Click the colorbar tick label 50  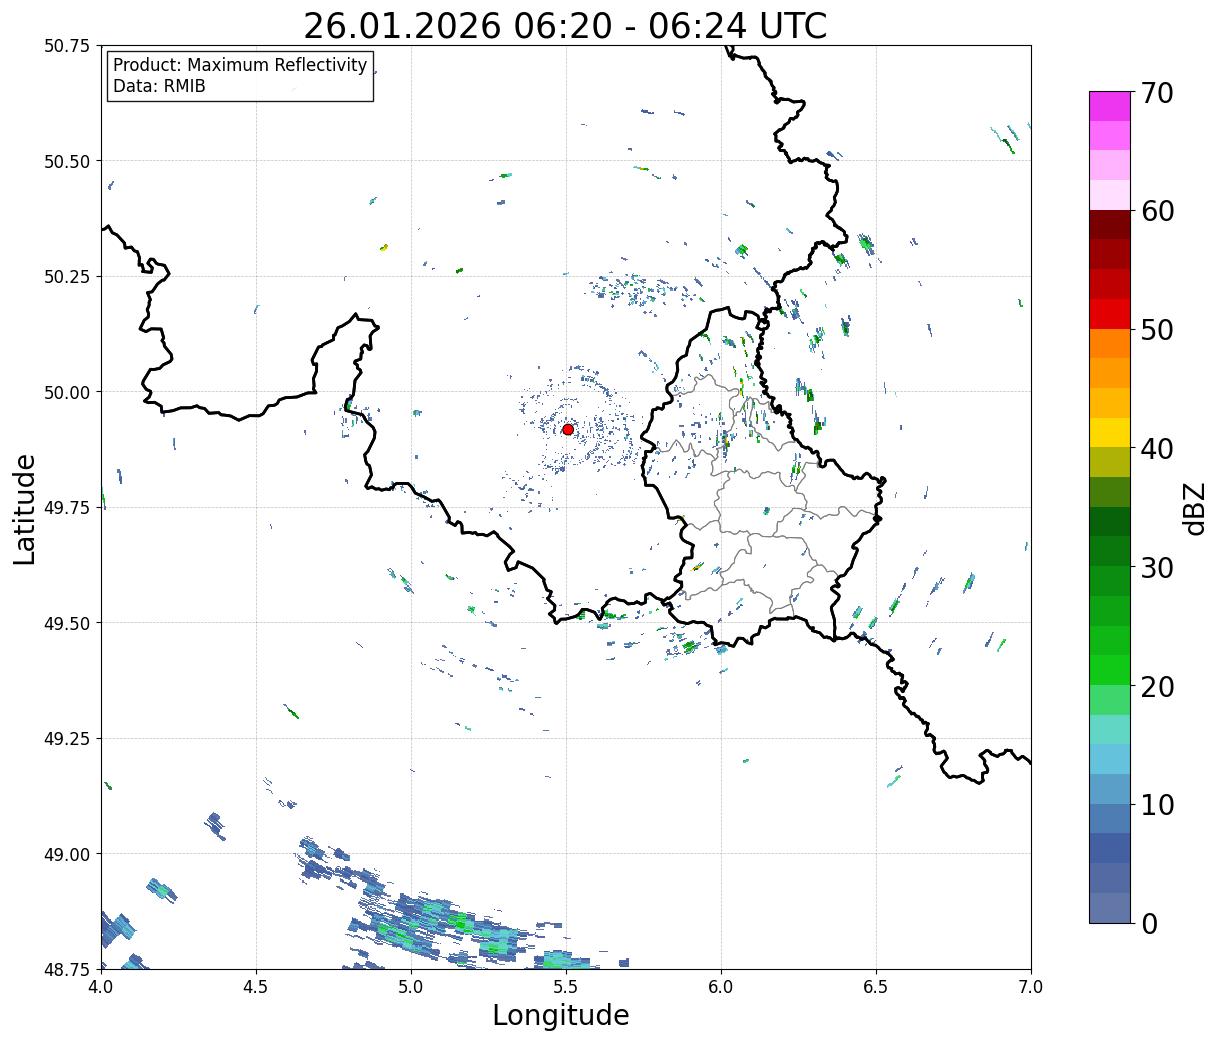click(1157, 330)
